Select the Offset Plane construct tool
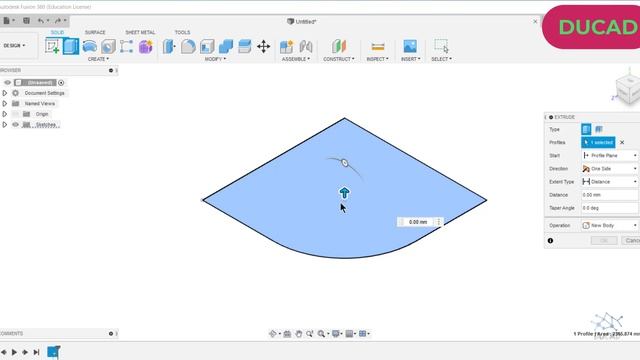Viewport: 640px width, 360px height. tap(339, 47)
